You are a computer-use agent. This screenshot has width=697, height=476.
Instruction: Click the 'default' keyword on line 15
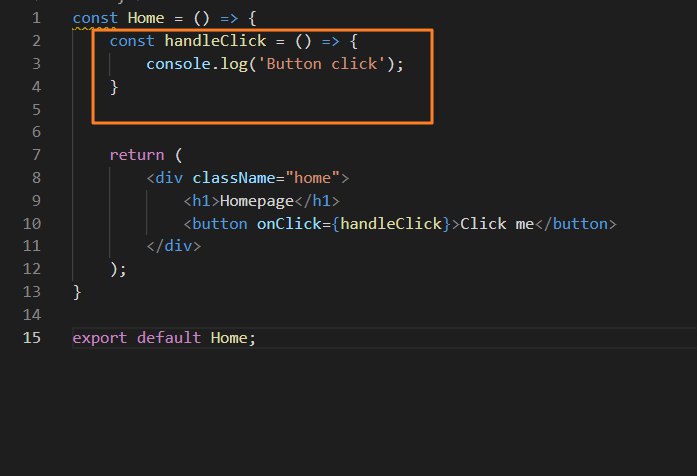pos(169,338)
